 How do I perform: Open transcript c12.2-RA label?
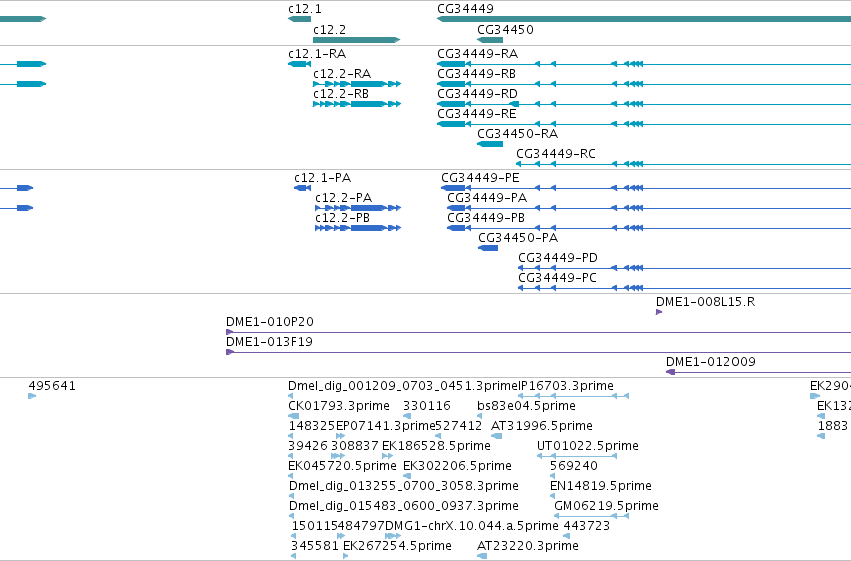(342, 74)
